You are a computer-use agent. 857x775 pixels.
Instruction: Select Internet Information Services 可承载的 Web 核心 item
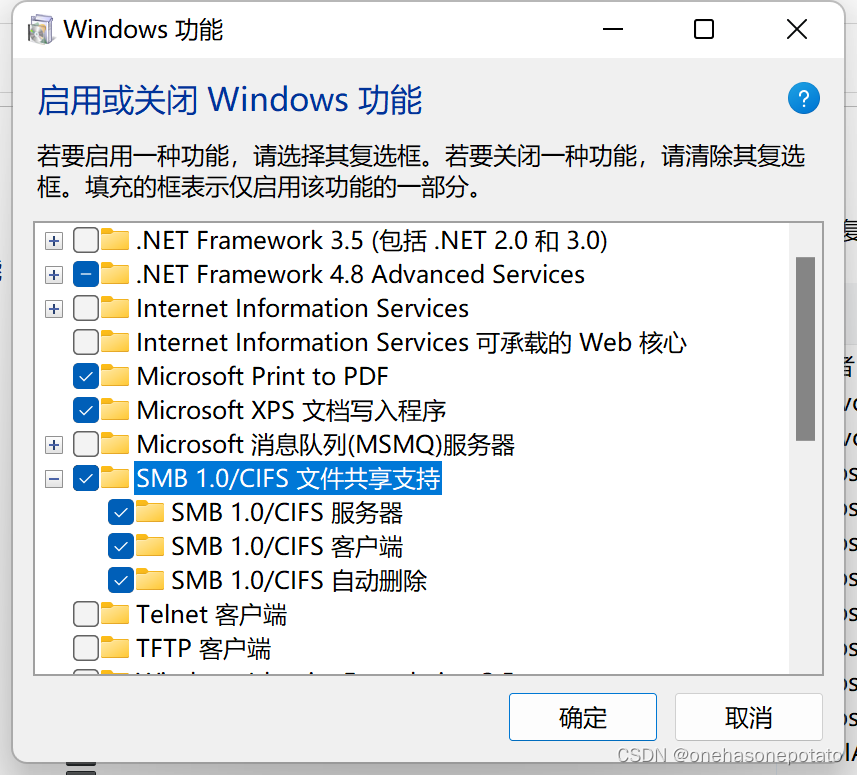(x=411, y=343)
